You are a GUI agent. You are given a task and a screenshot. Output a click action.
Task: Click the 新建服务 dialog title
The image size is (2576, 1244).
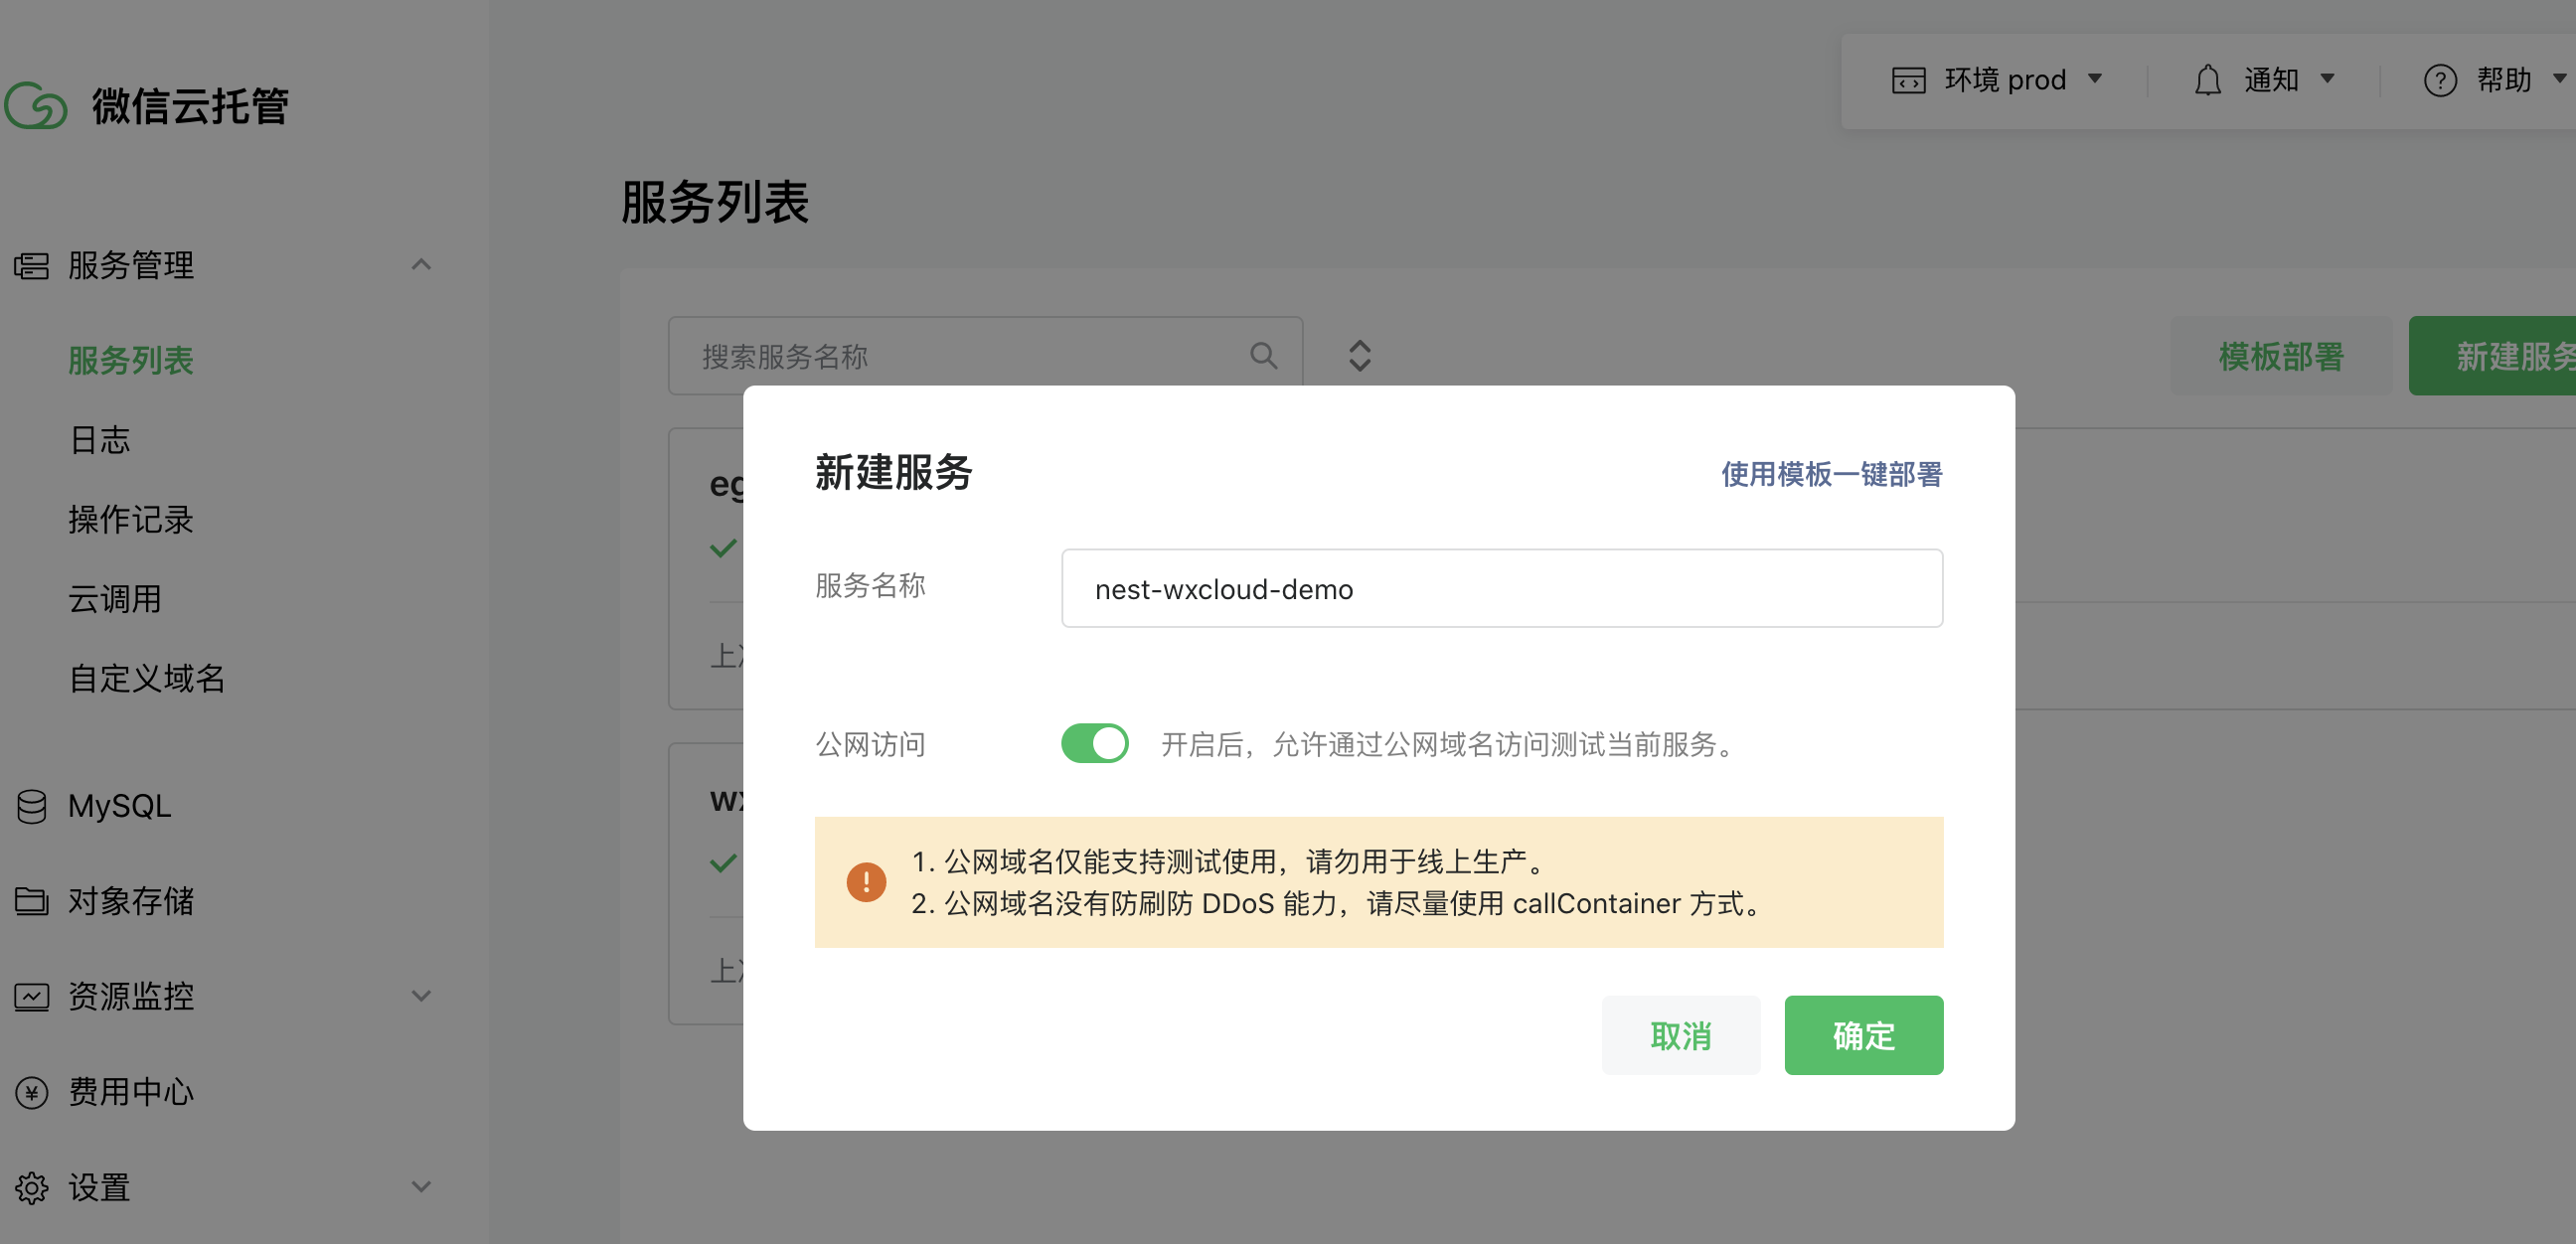894,472
